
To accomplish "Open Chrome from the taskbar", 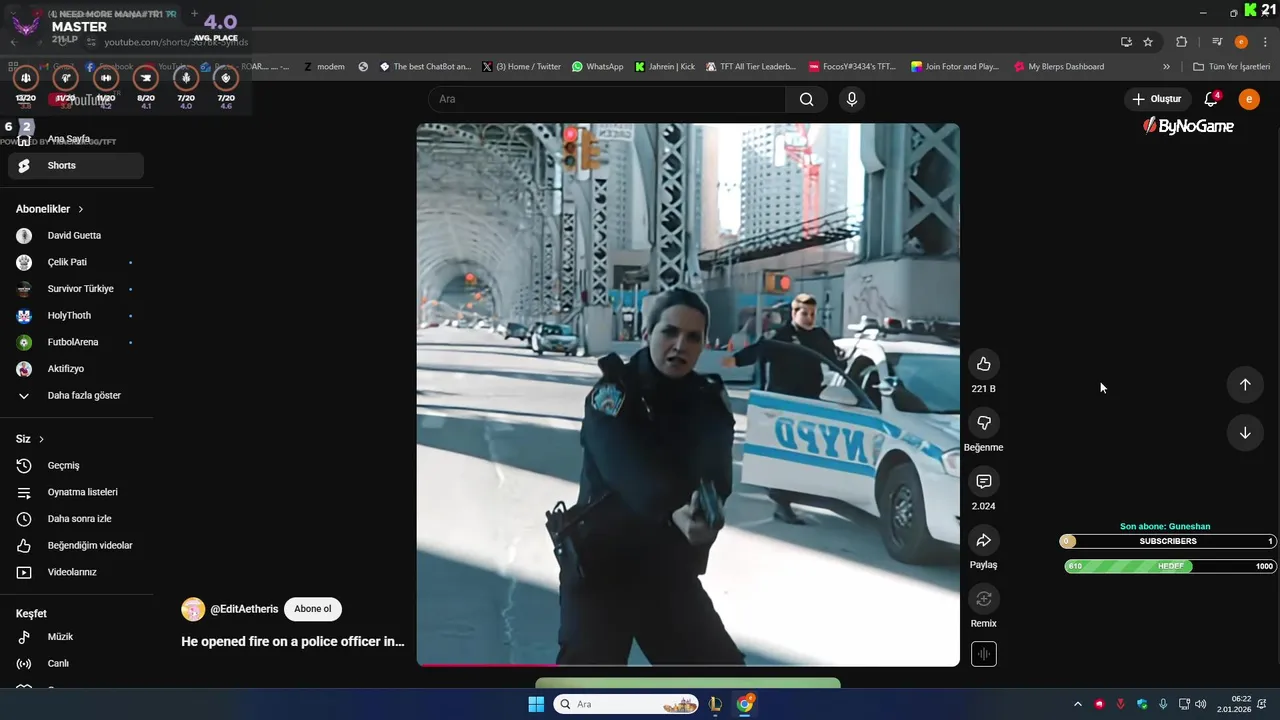I will click(x=745, y=704).
